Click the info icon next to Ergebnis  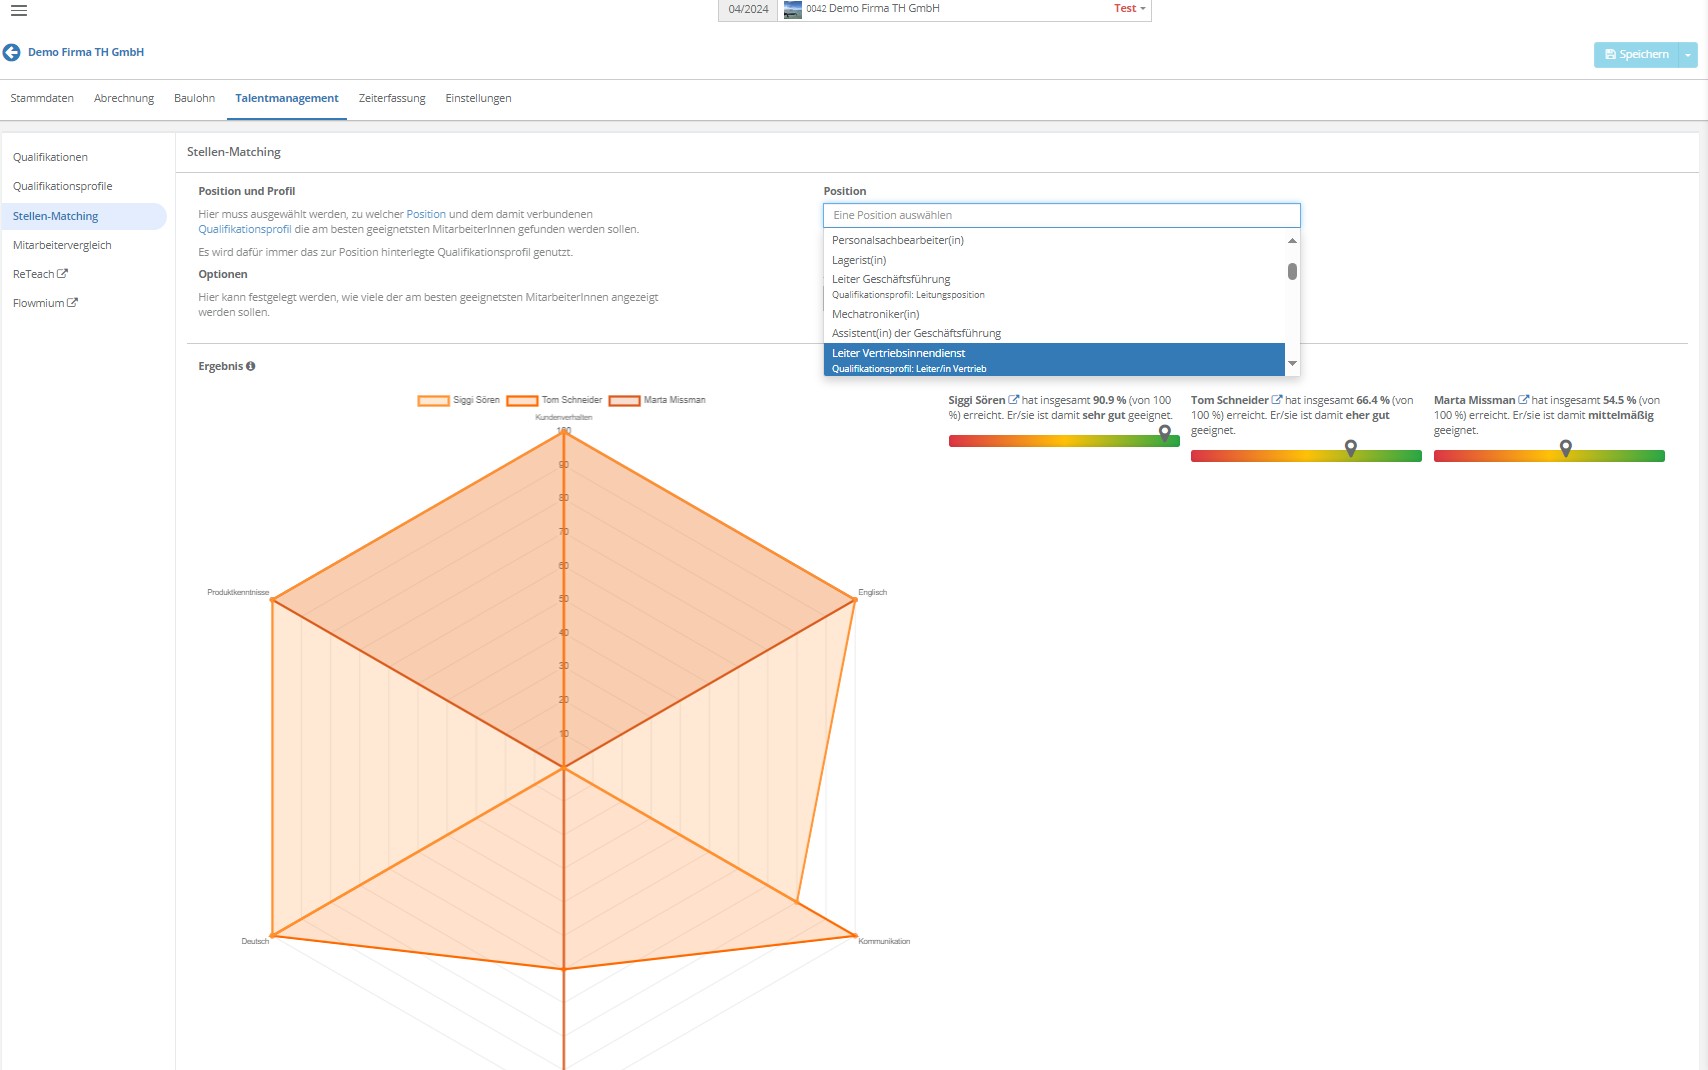tap(251, 367)
